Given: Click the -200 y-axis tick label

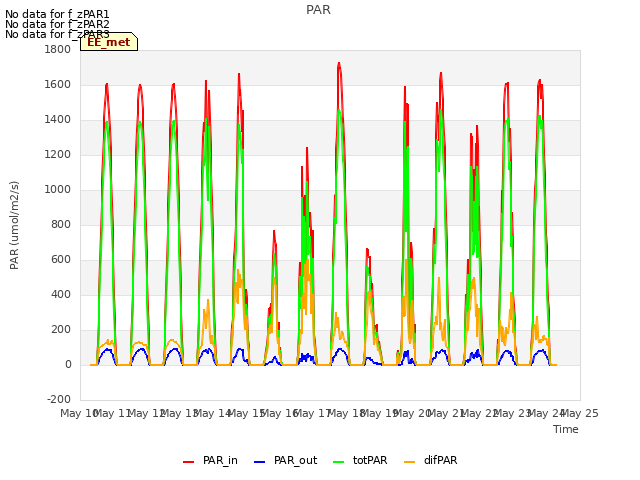Looking at the screenshot, I should click(x=59, y=400).
